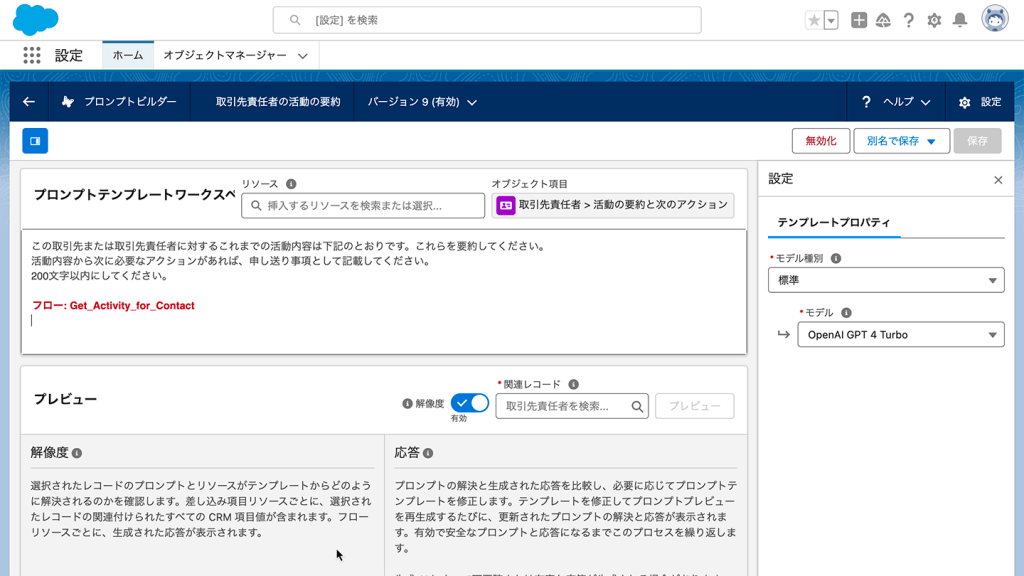Close the 設定 side panel
Viewport: 1024px width, 576px height.
[997, 180]
